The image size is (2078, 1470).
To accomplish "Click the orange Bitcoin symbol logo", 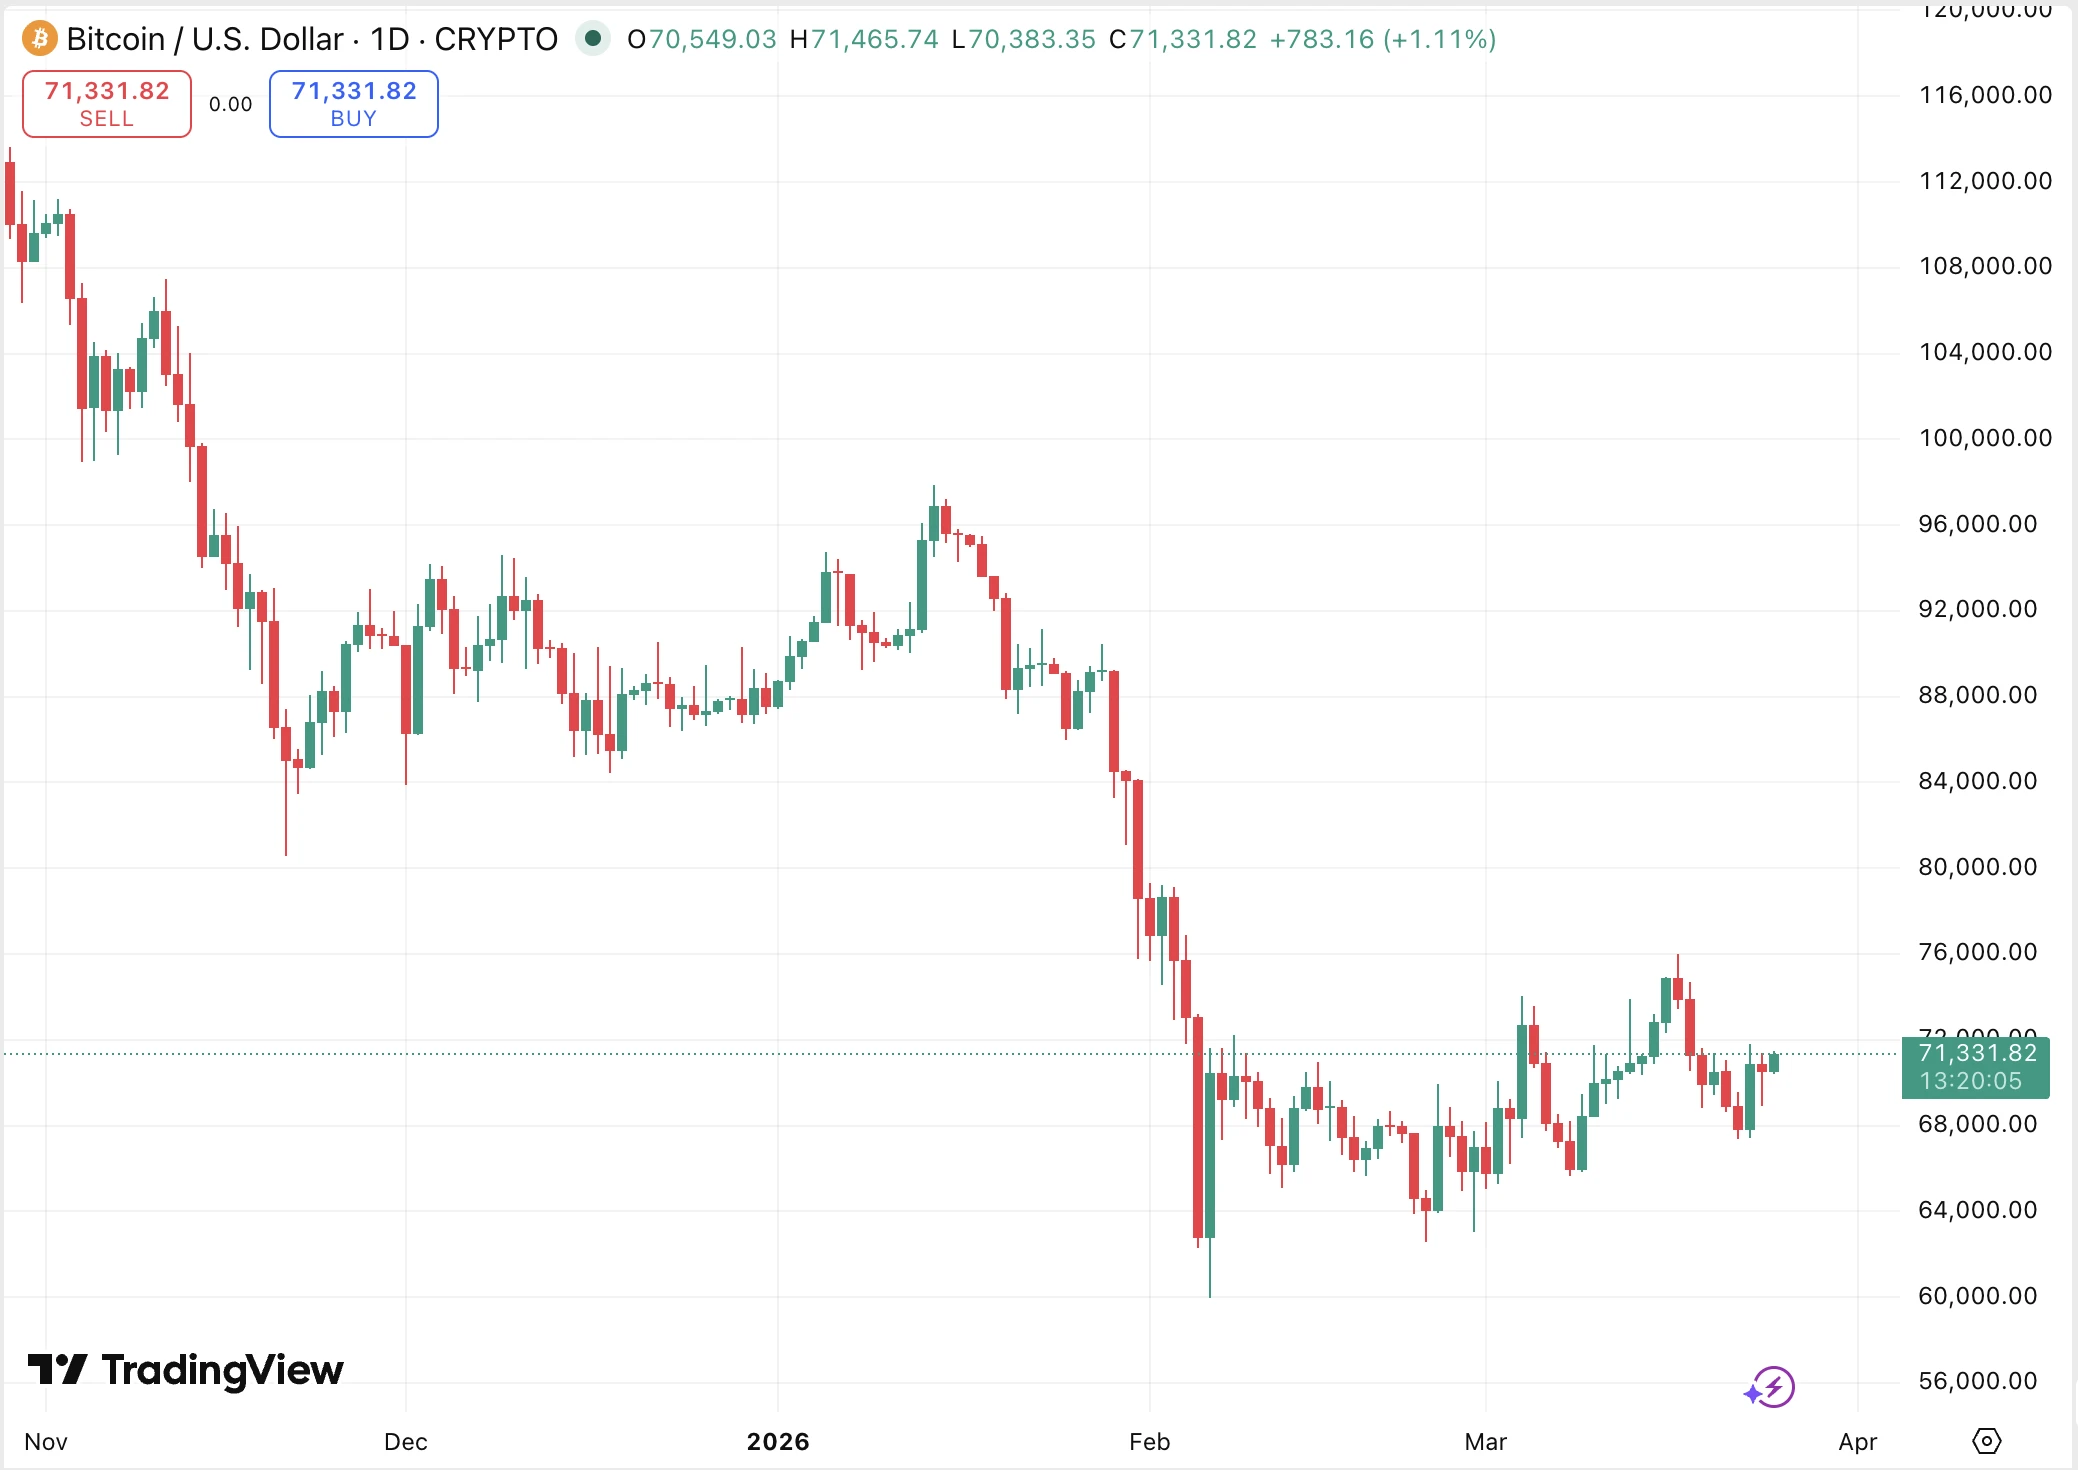I will (x=40, y=39).
